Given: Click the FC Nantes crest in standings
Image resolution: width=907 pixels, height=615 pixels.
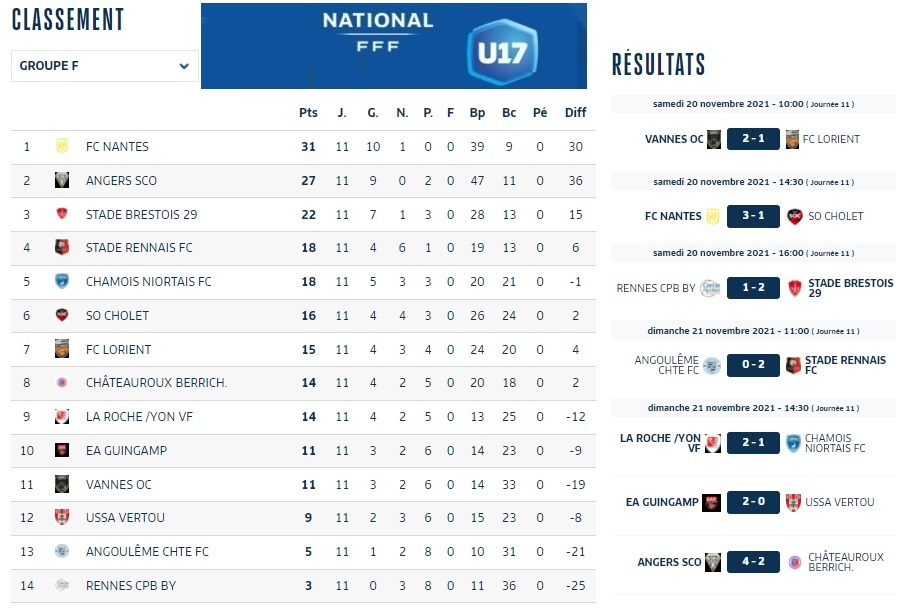Looking at the screenshot, I should (62, 147).
